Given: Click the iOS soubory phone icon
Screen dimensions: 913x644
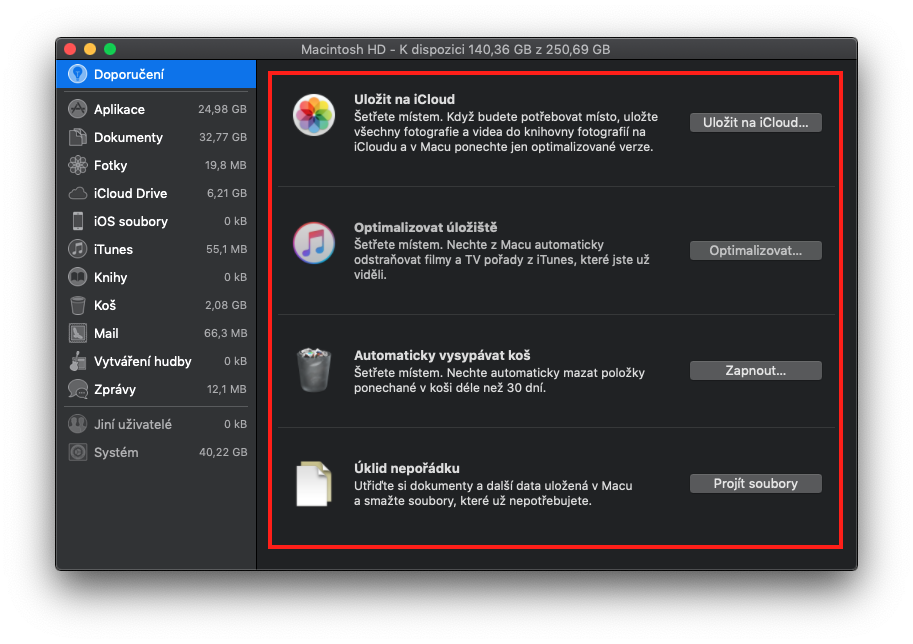Looking at the screenshot, I should [77, 221].
